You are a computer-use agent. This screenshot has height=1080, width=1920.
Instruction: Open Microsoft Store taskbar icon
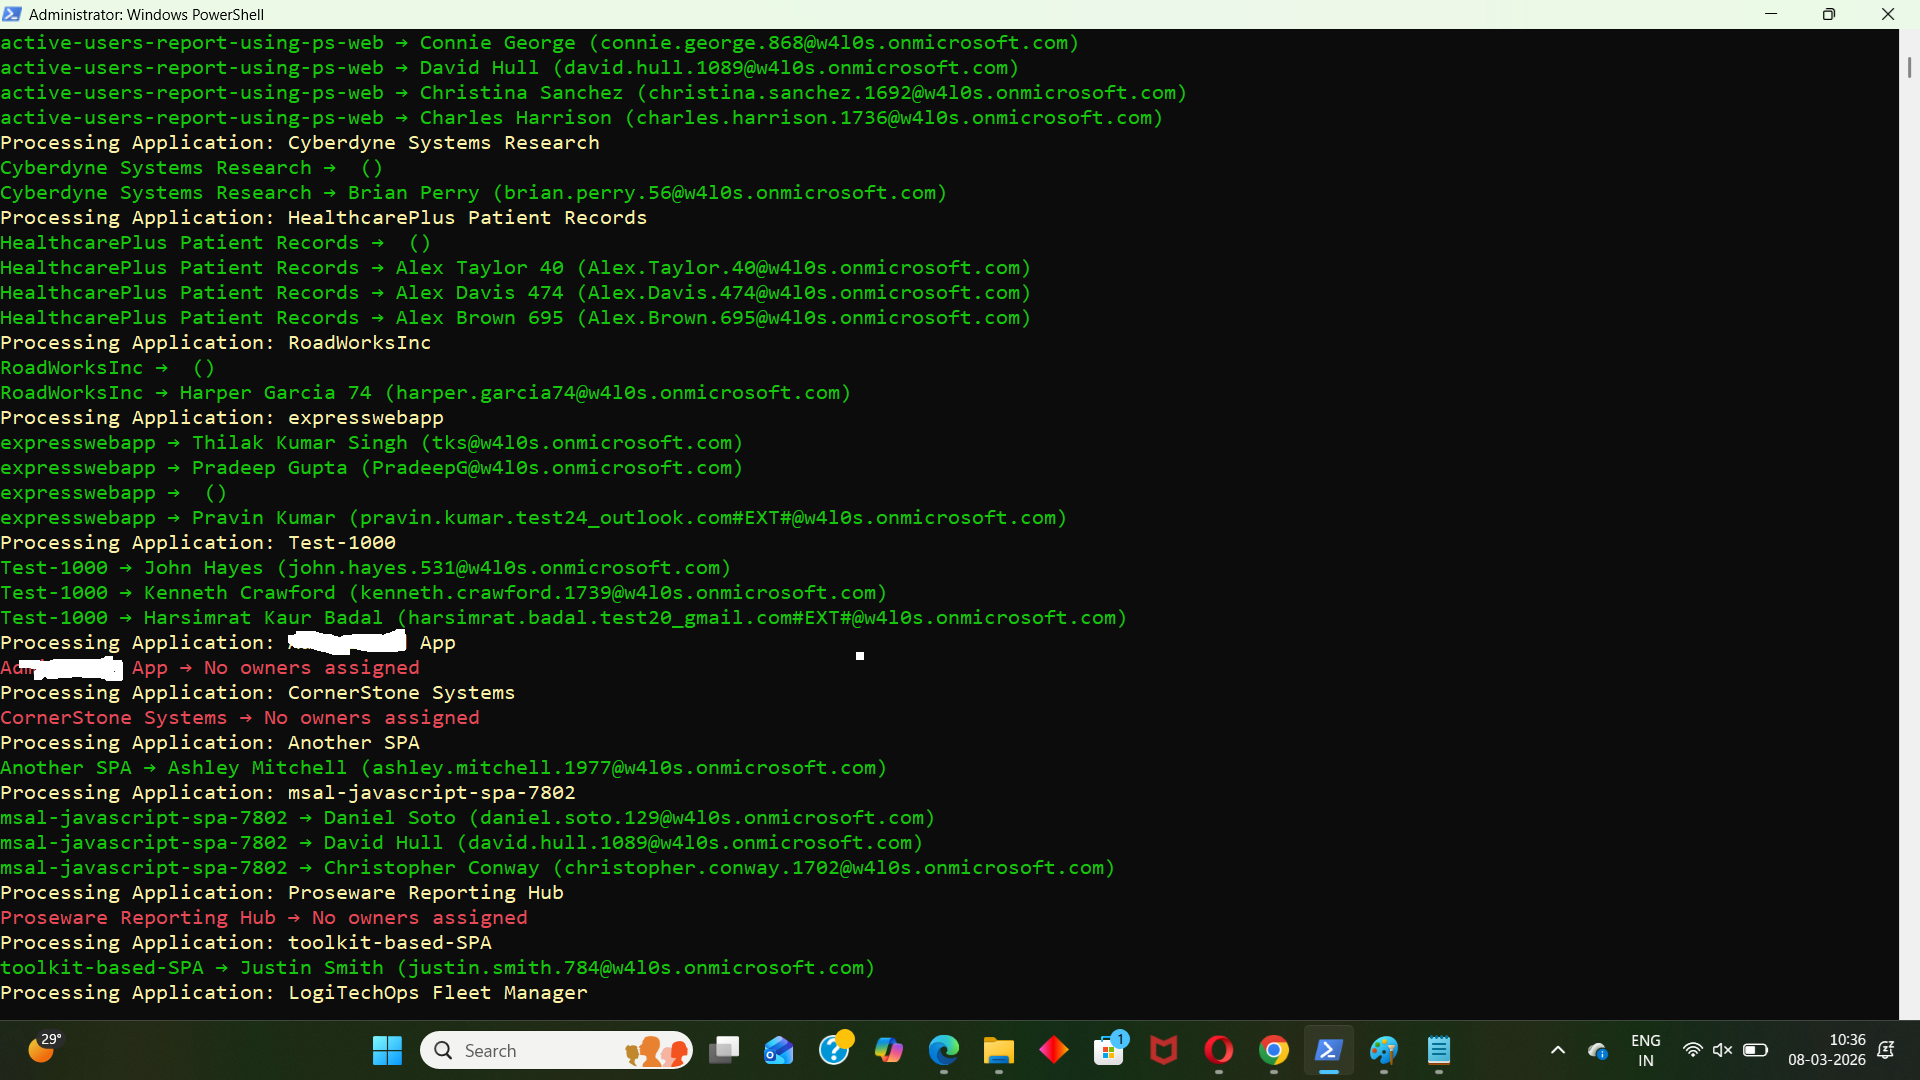pyautogui.click(x=1108, y=1050)
